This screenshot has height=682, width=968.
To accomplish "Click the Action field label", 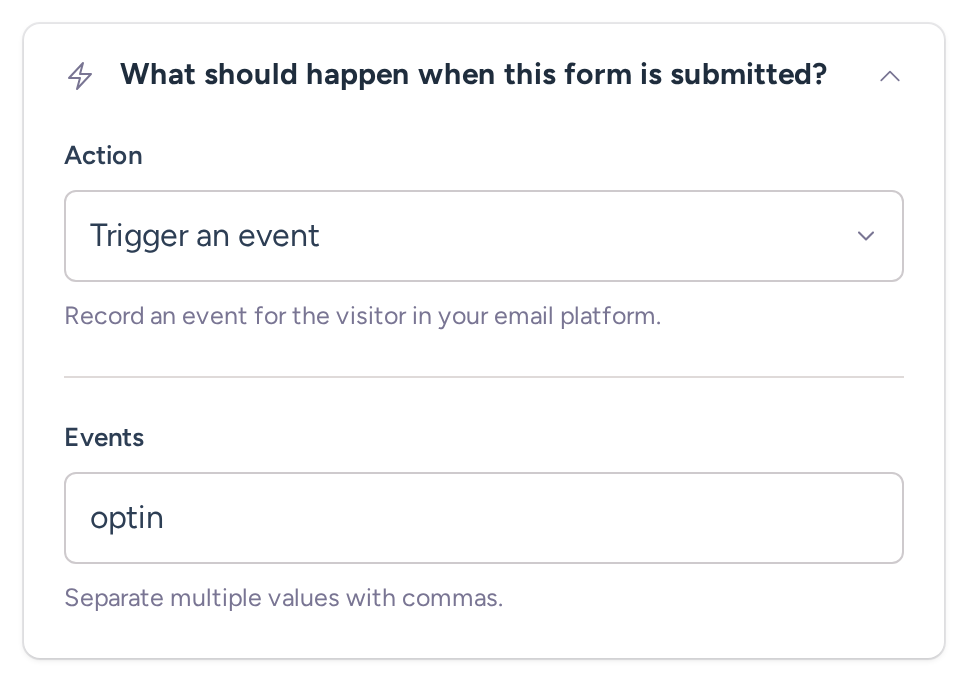I will click(x=104, y=156).
